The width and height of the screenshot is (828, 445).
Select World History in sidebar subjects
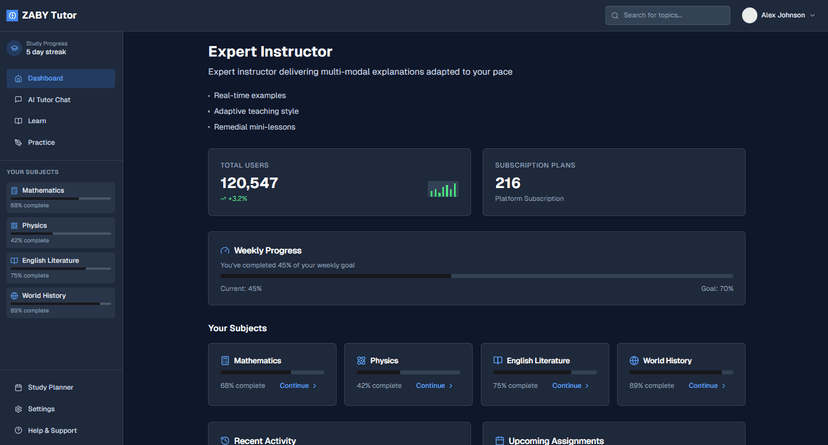[61, 303]
